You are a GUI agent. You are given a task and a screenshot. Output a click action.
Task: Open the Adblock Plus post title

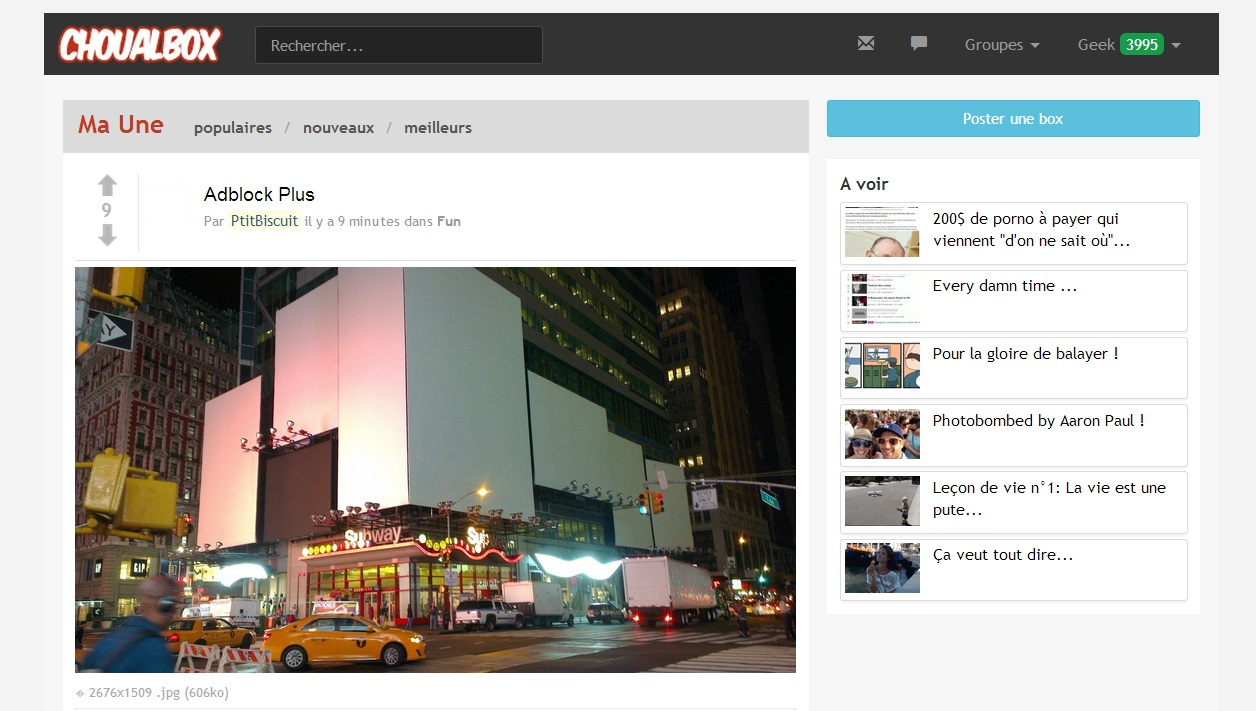coord(259,195)
